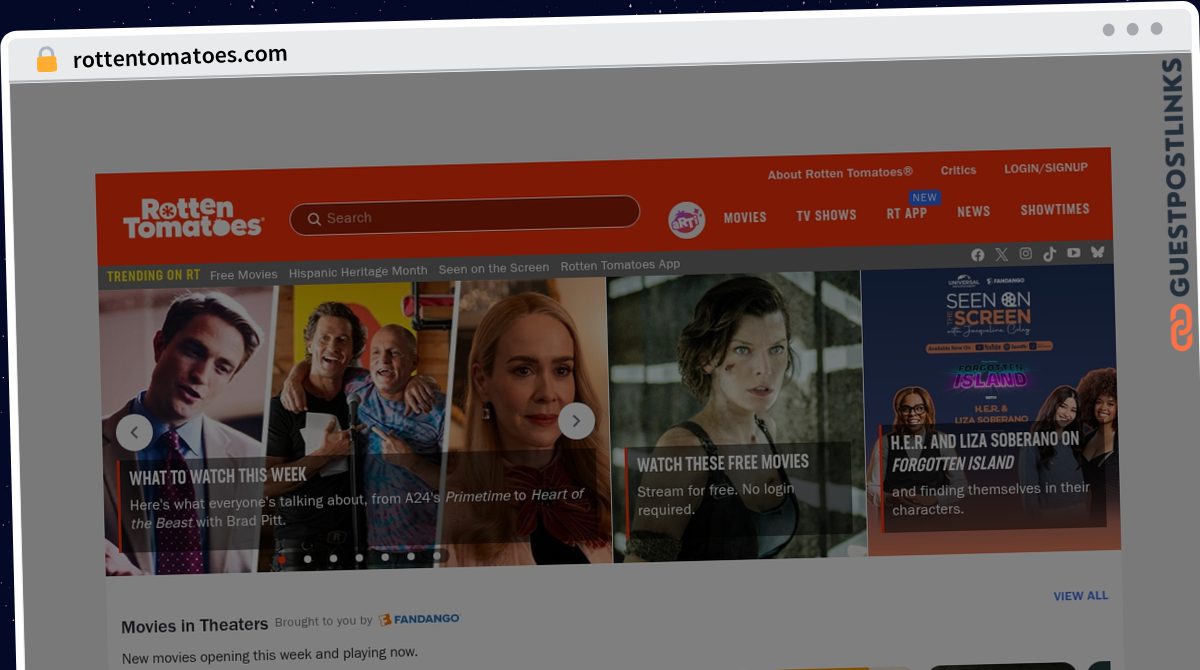Click the TRENDING ON RT label

(x=154, y=276)
